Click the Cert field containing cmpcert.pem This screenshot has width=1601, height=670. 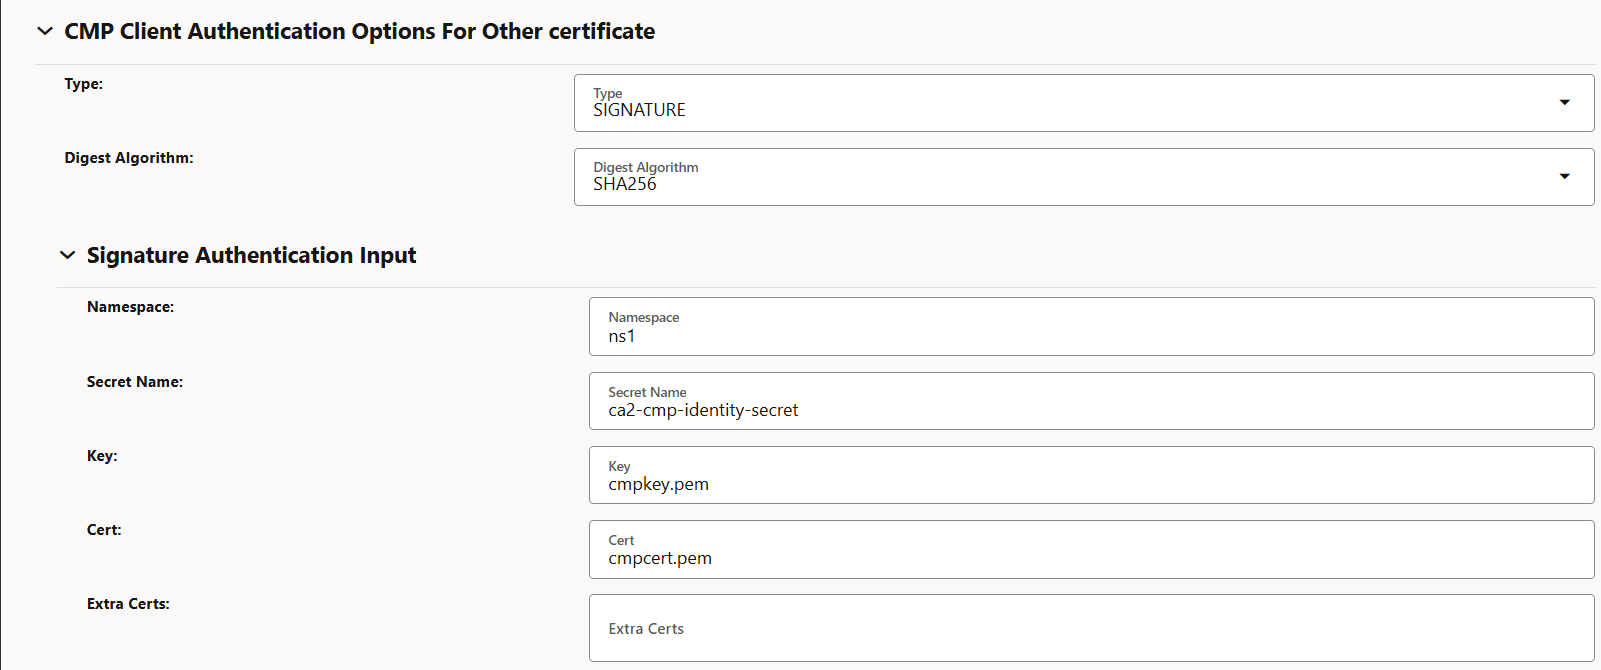(1090, 549)
